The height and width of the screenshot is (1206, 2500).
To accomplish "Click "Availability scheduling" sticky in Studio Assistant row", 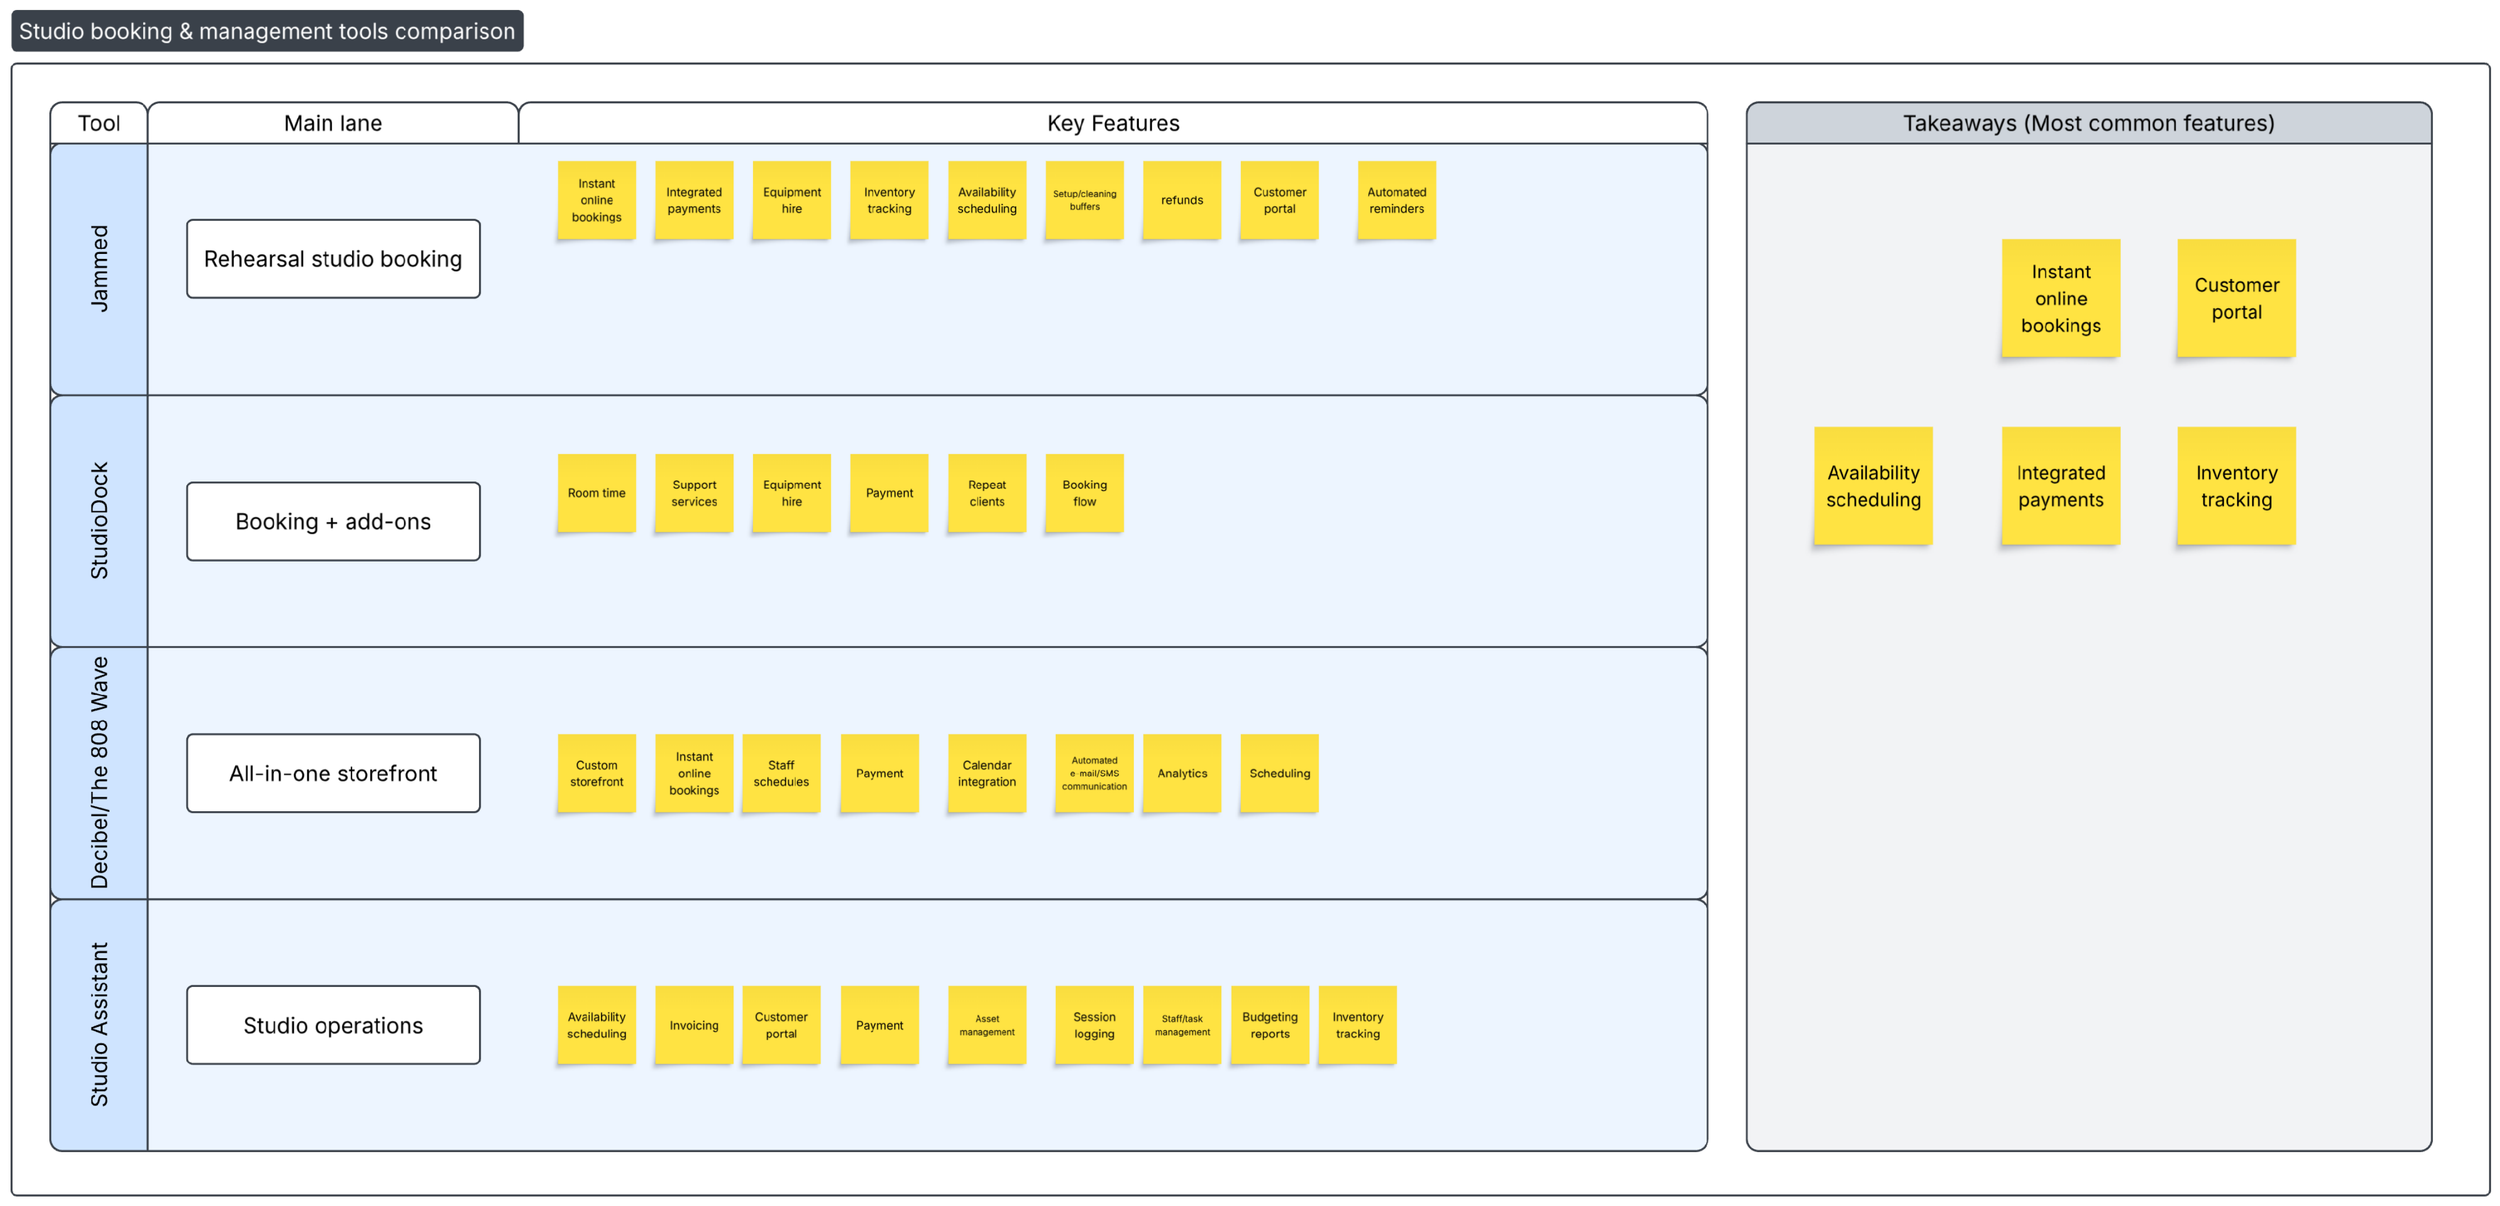I will click(597, 1025).
